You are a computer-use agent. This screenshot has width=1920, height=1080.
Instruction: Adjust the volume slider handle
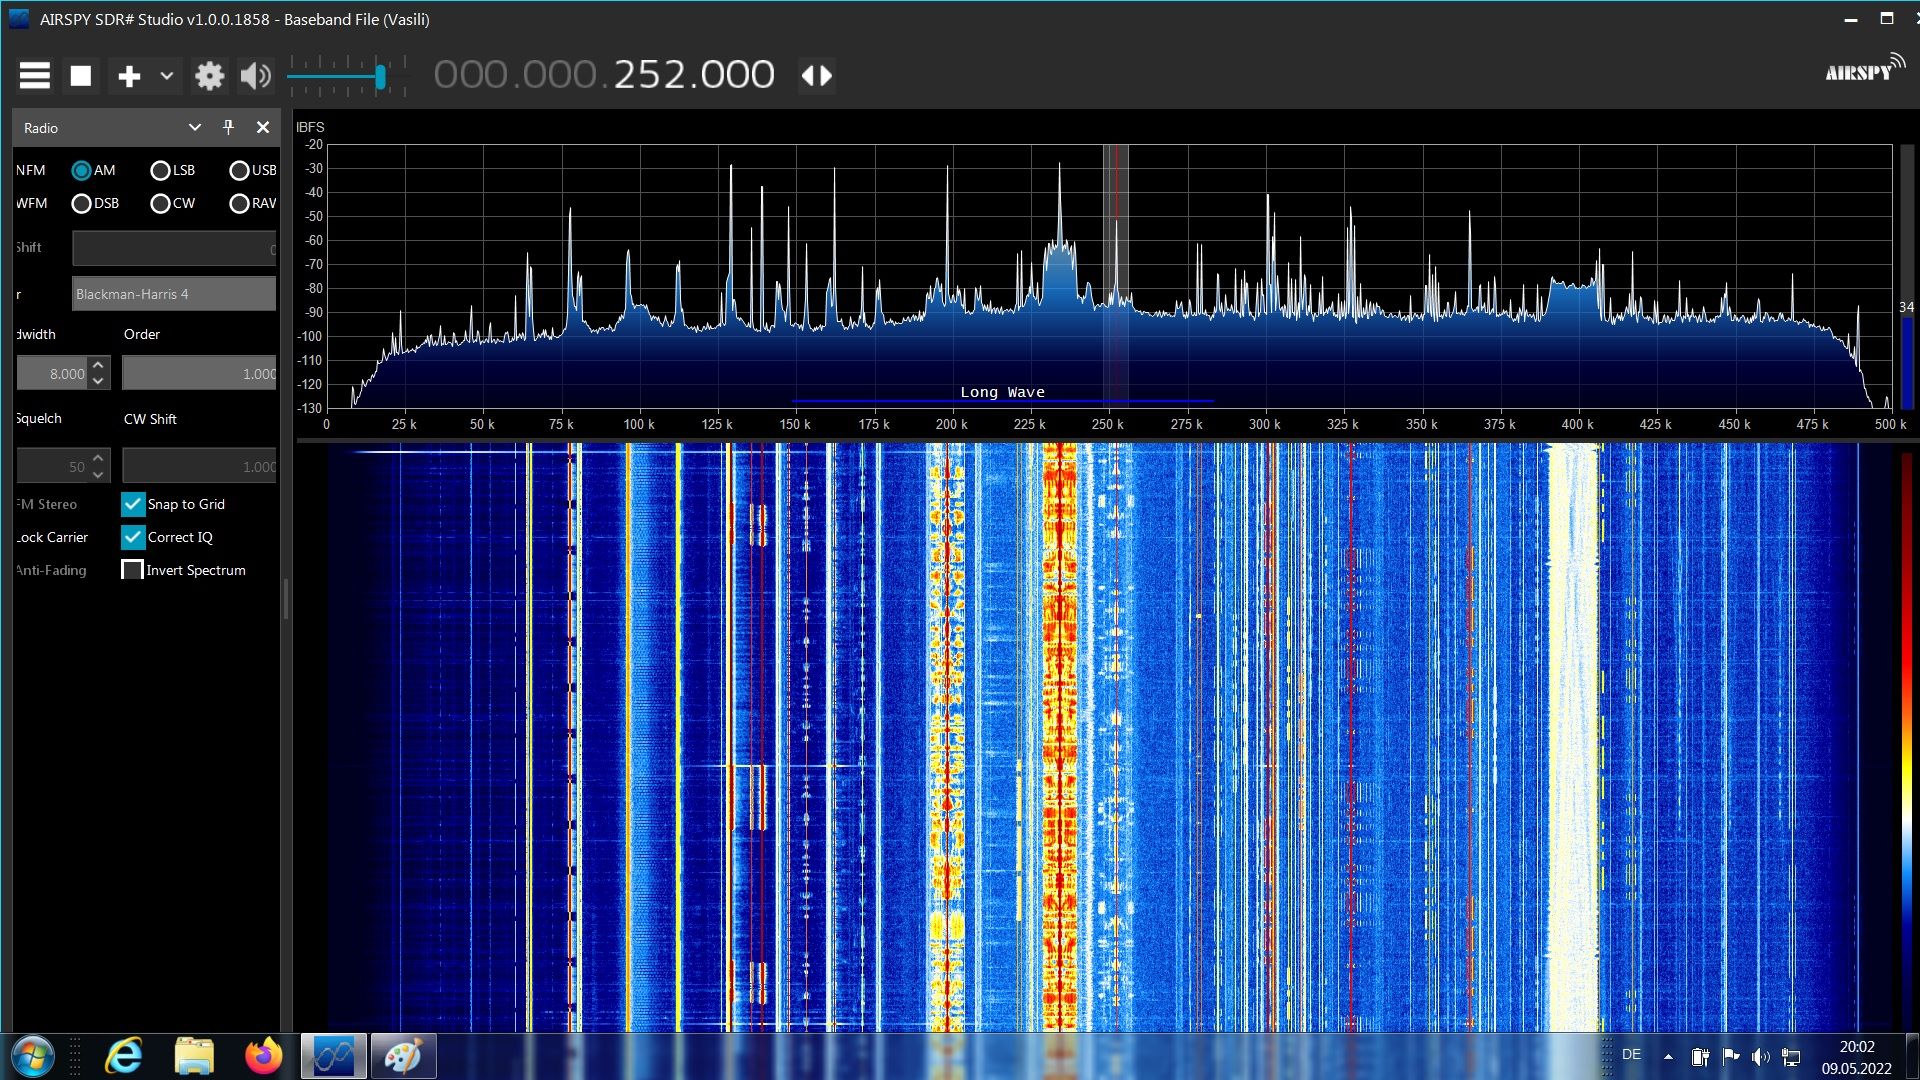pyautogui.click(x=380, y=77)
